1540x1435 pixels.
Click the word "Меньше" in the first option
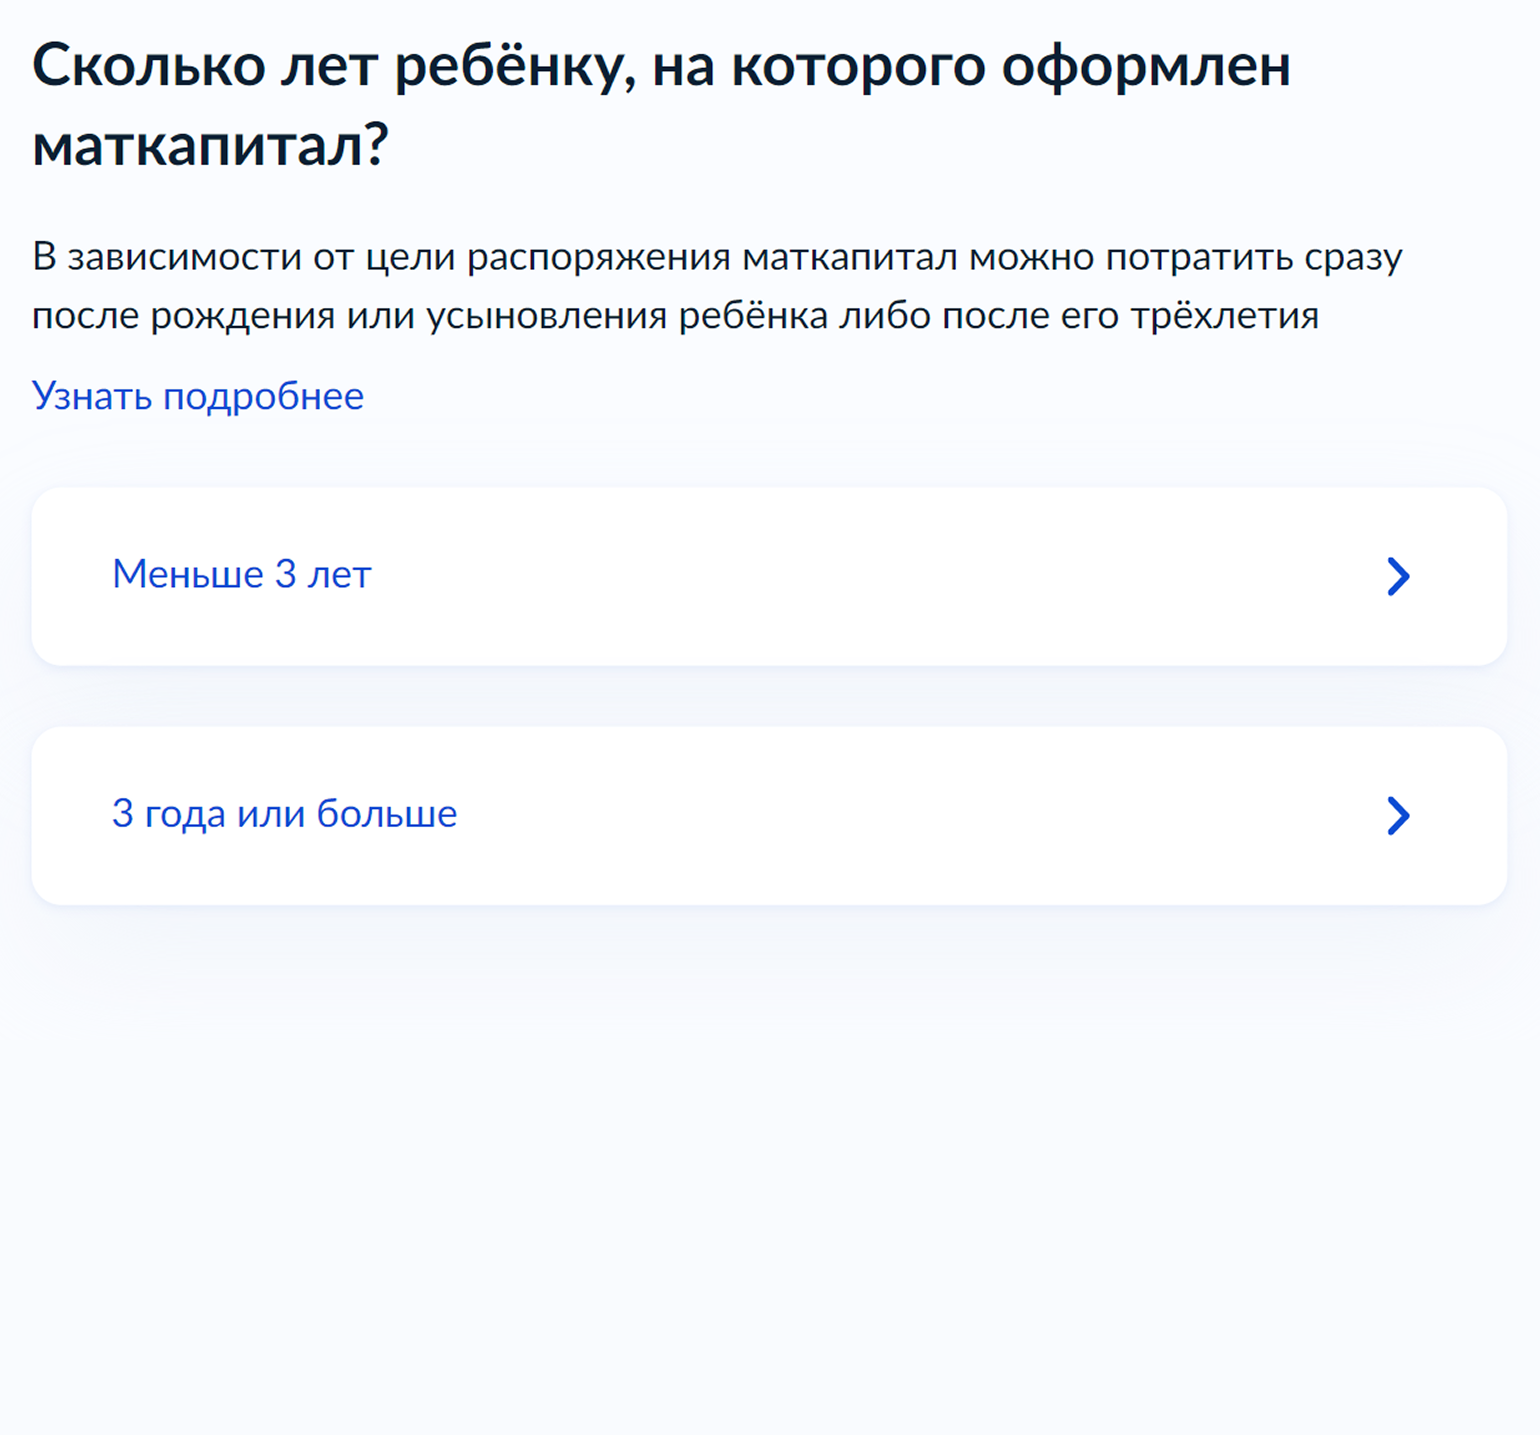point(188,575)
